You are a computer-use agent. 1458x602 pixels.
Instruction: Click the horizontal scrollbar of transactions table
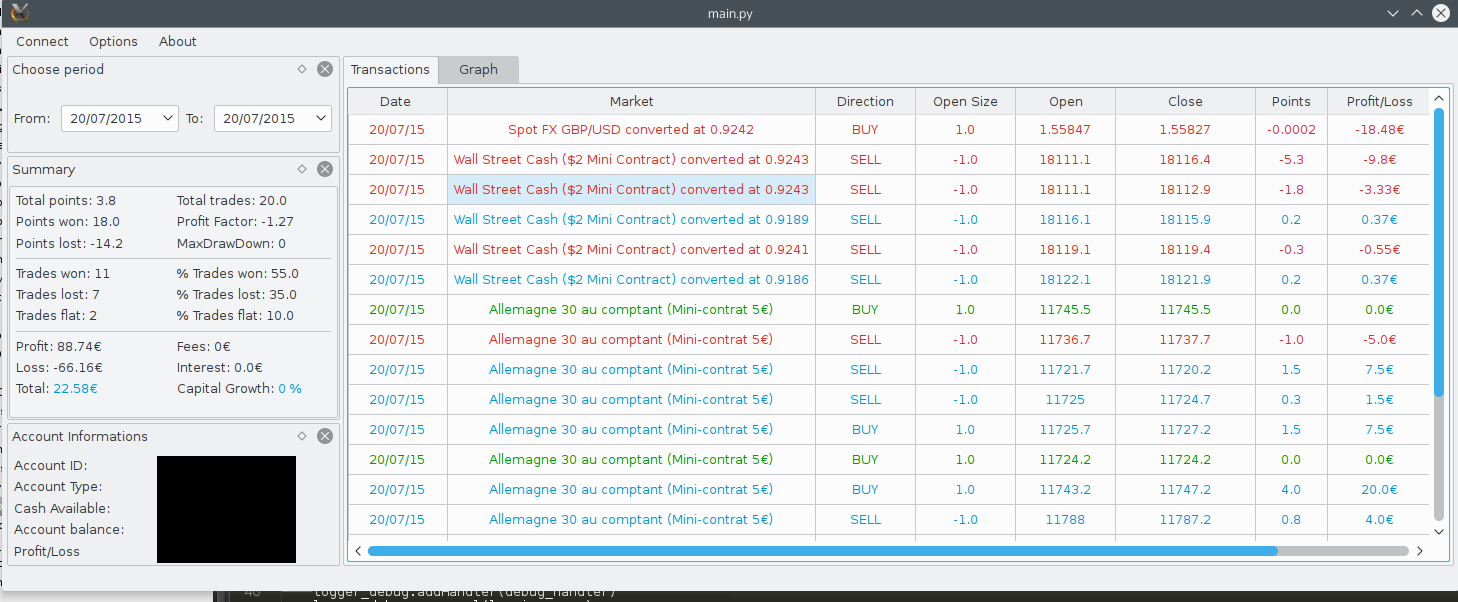pyautogui.click(x=822, y=551)
